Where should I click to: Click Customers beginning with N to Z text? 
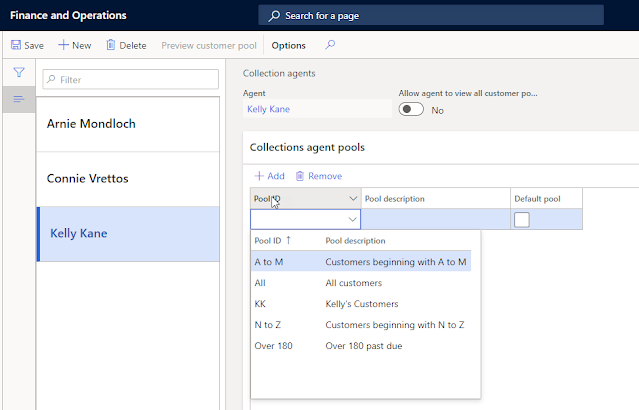coord(394,325)
